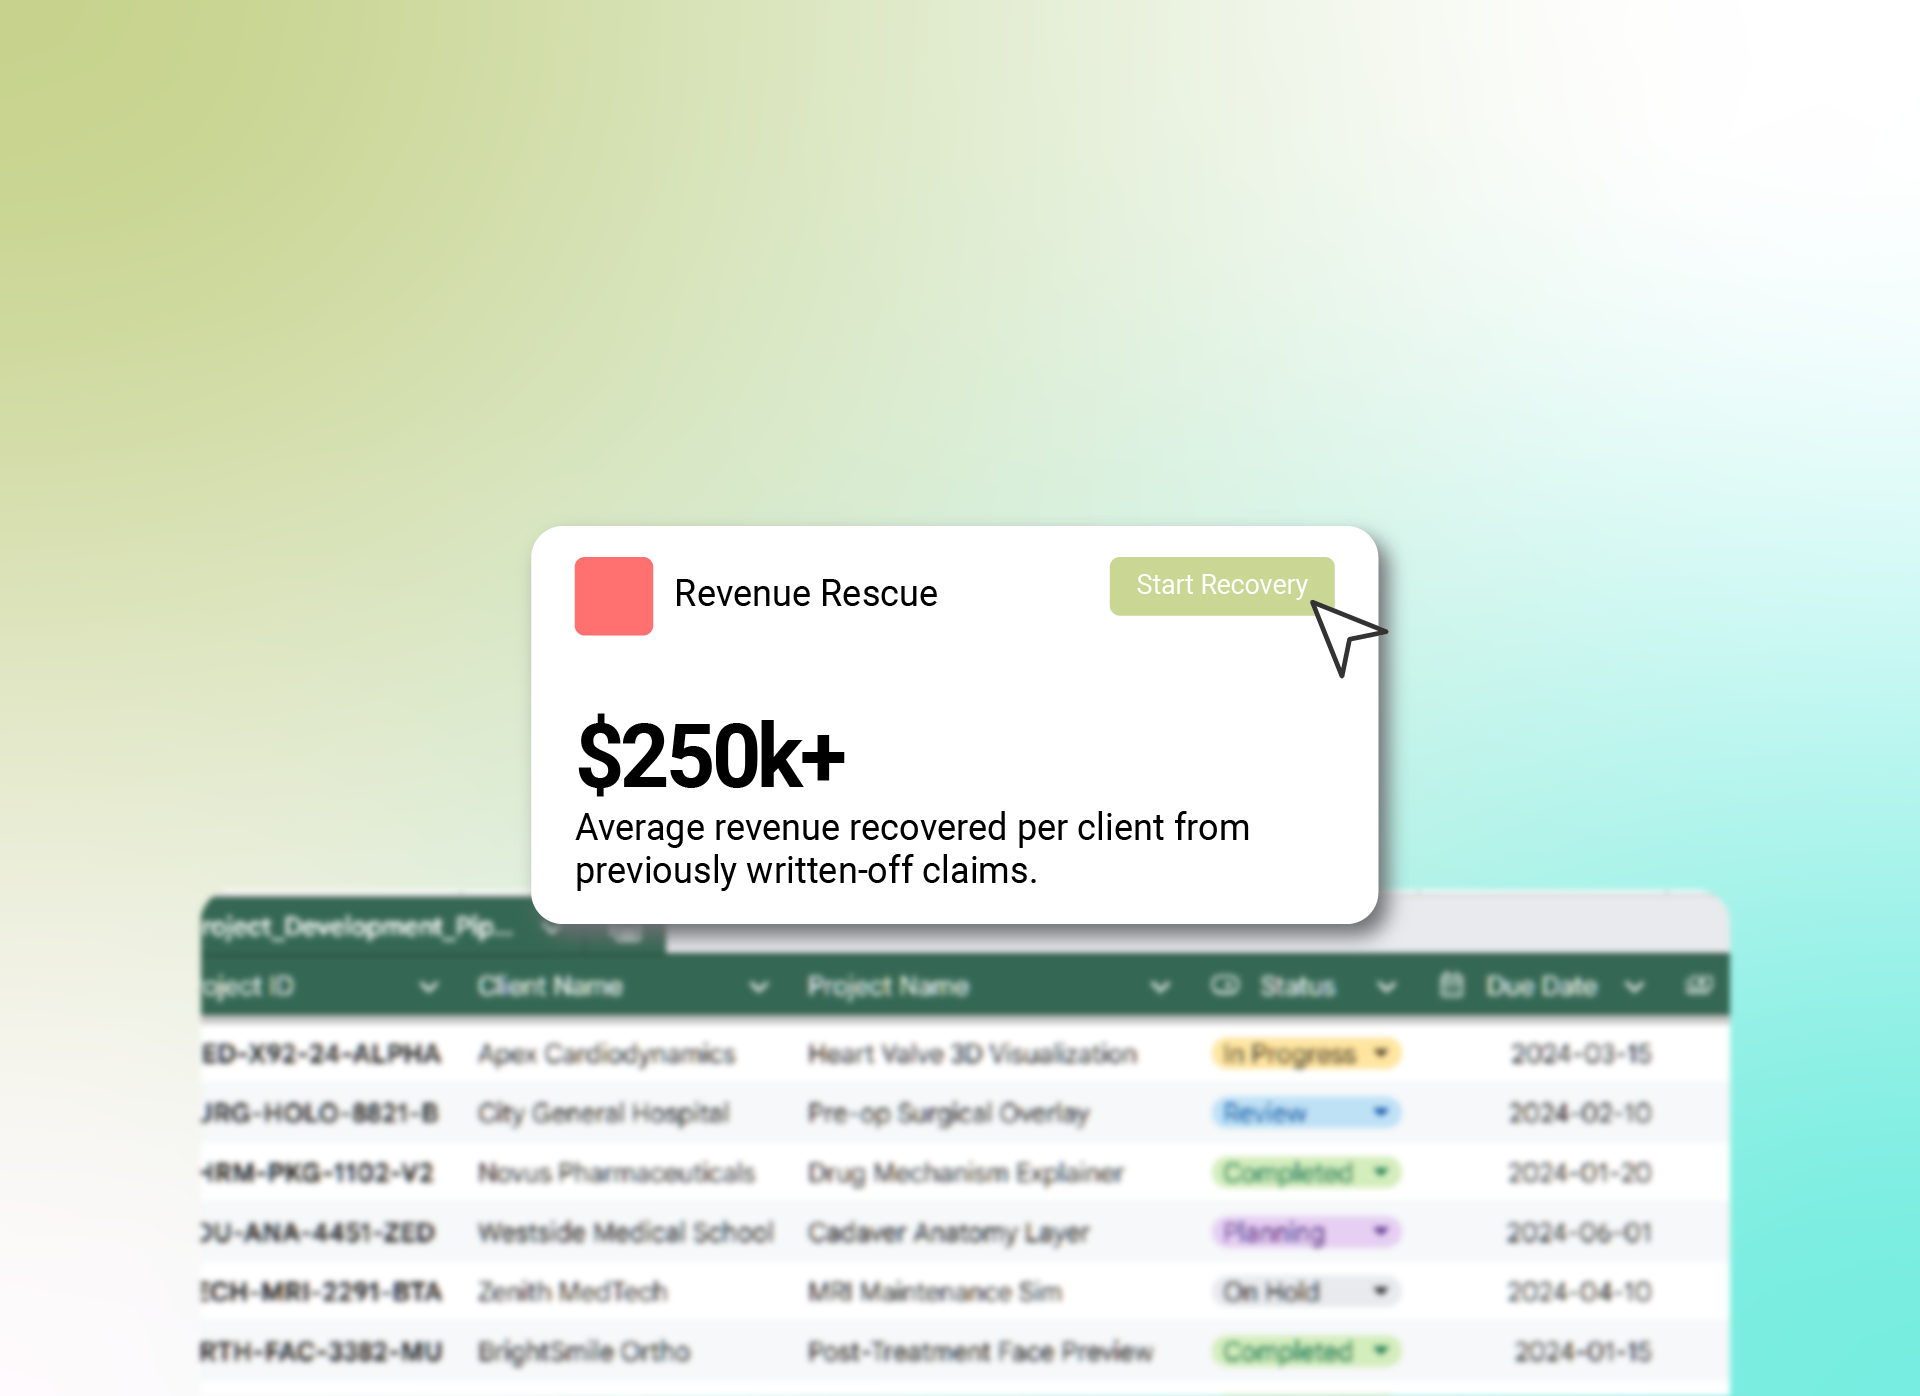Click the Status column chevron

click(1386, 988)
